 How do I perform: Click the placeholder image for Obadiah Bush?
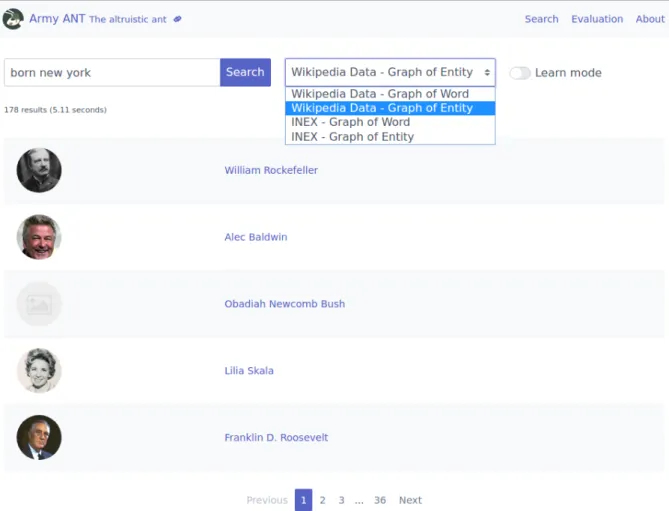[x=39, y=304]
